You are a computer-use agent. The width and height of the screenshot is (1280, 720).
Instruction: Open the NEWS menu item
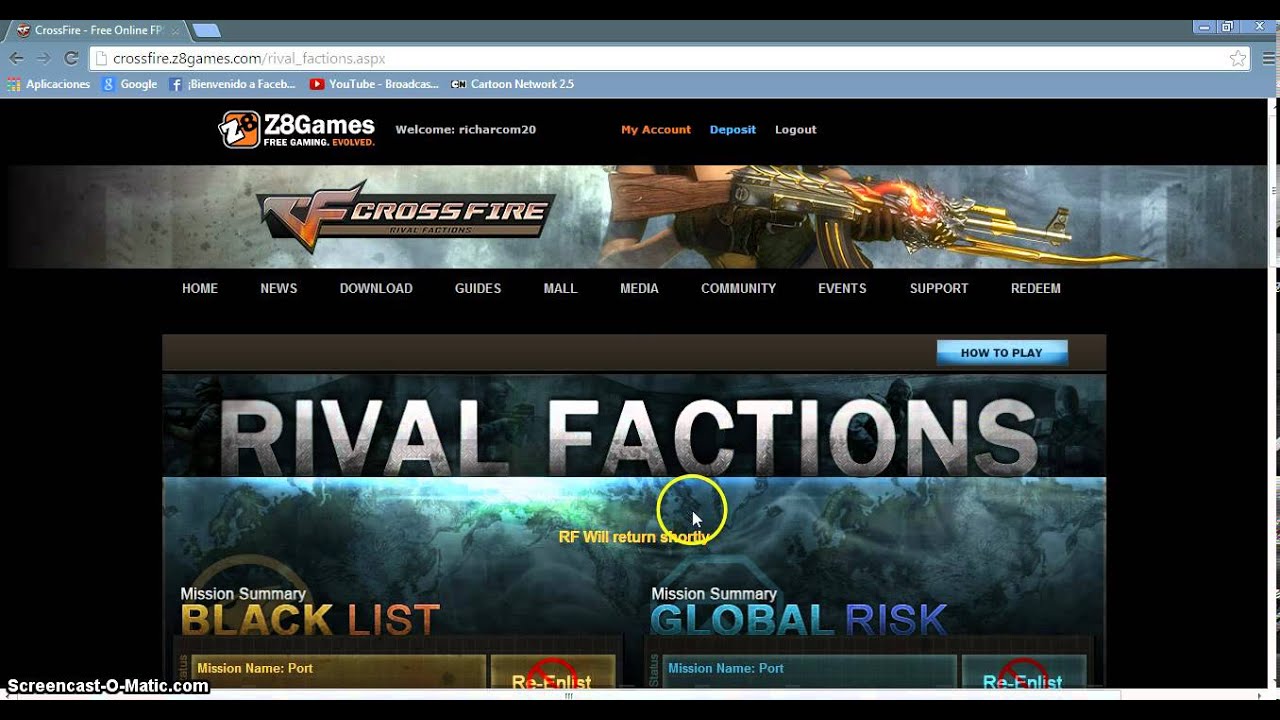click(279, 288)
